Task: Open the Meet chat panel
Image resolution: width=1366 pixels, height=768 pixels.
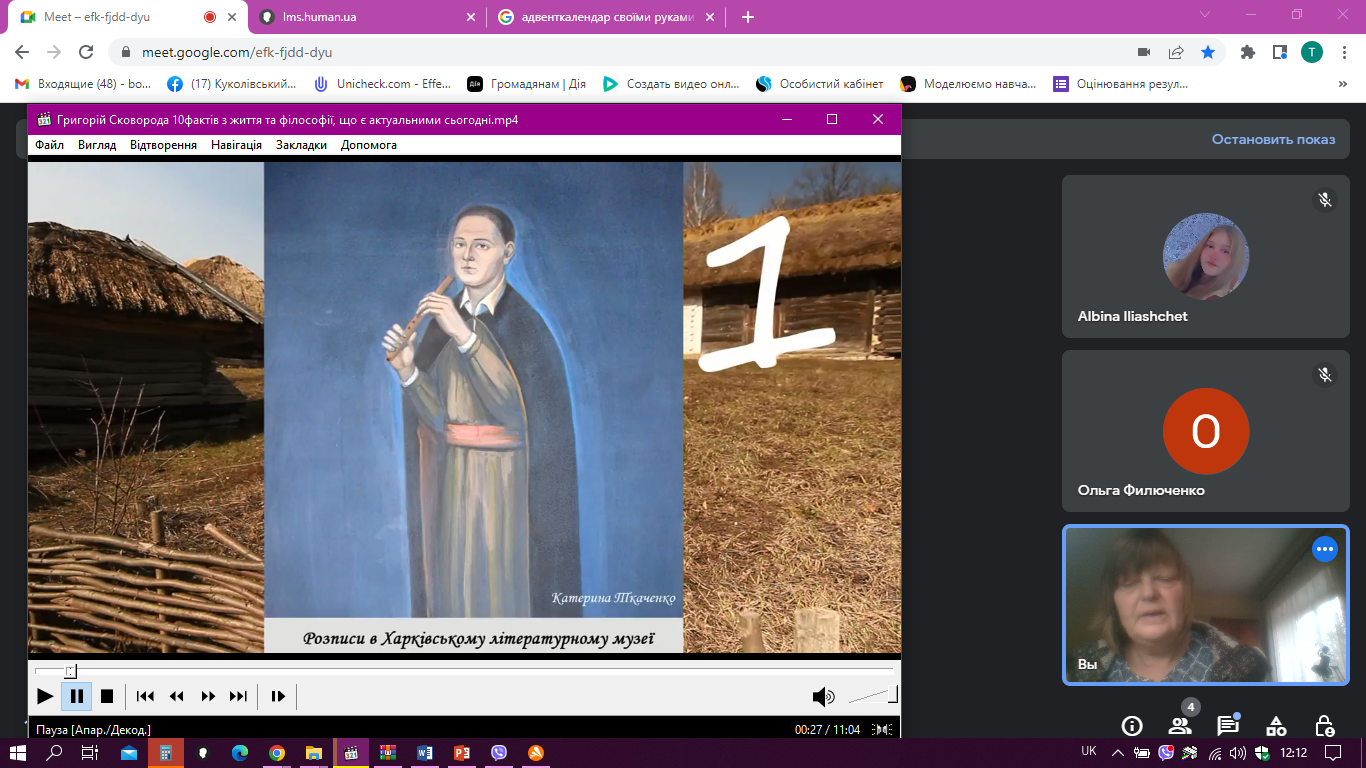Action: click(1228, 725)
